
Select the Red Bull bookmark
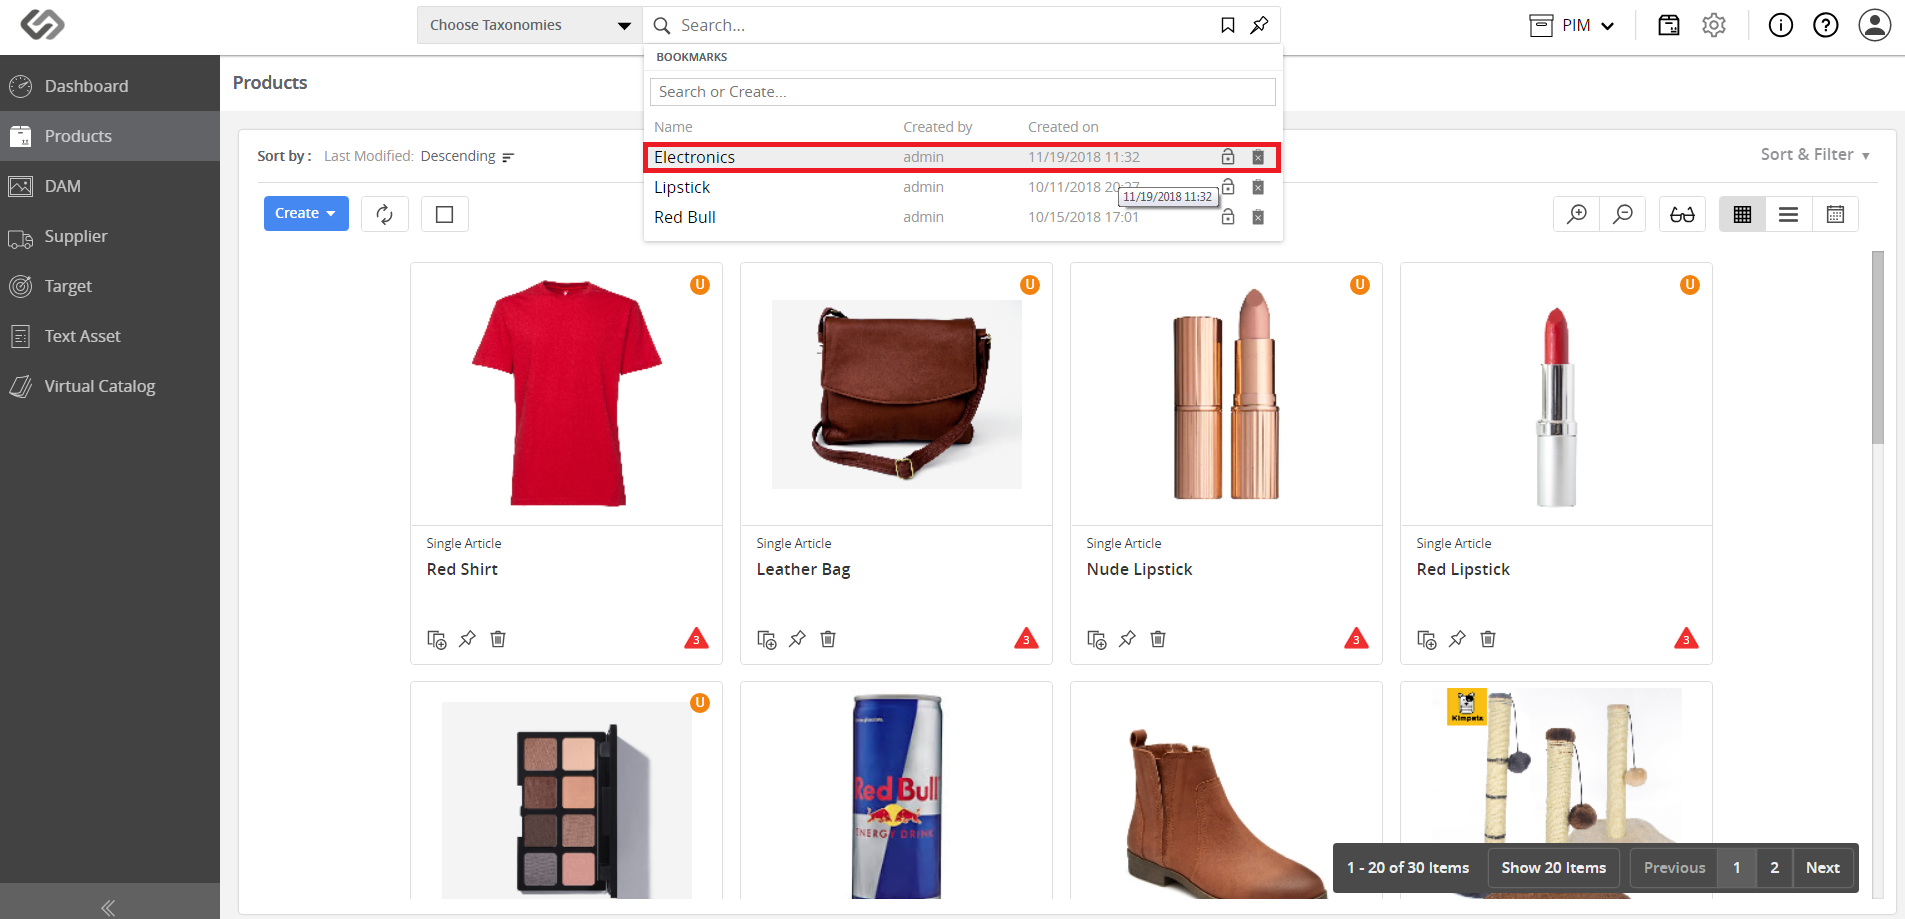[962, 217]
